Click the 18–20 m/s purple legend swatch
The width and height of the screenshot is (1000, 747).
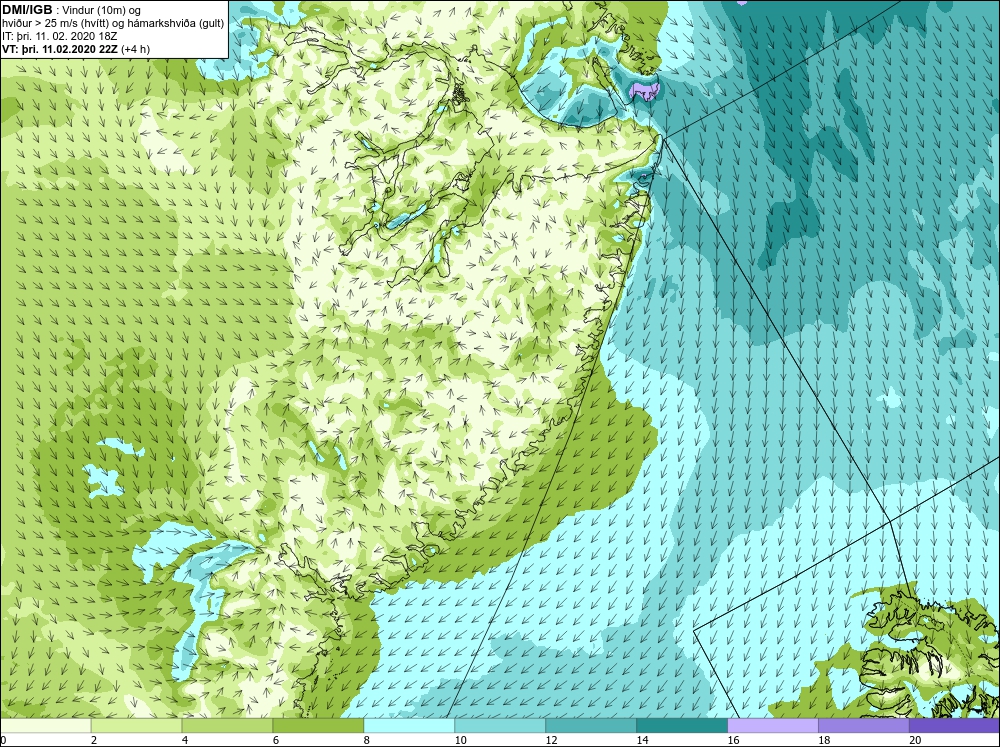(x=864, y=726)
